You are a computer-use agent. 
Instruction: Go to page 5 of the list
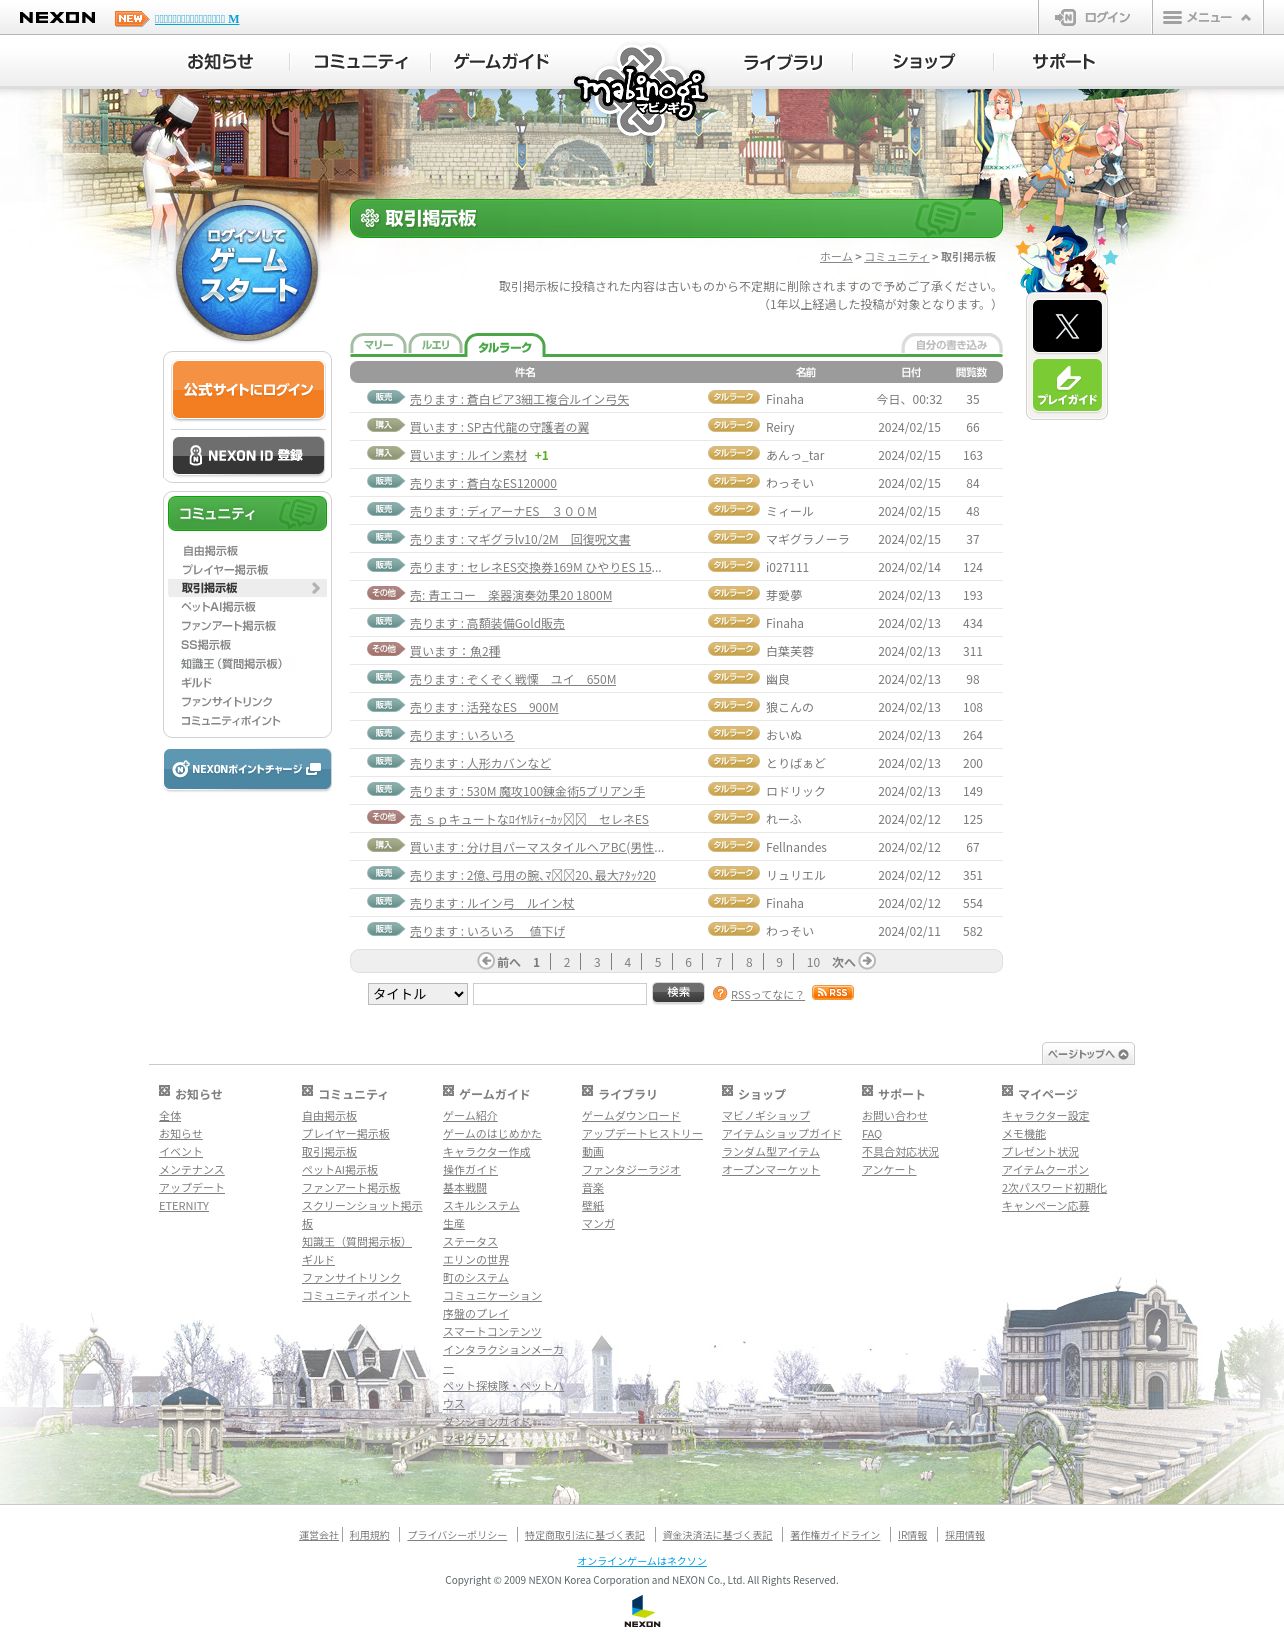tap(658, 962)
